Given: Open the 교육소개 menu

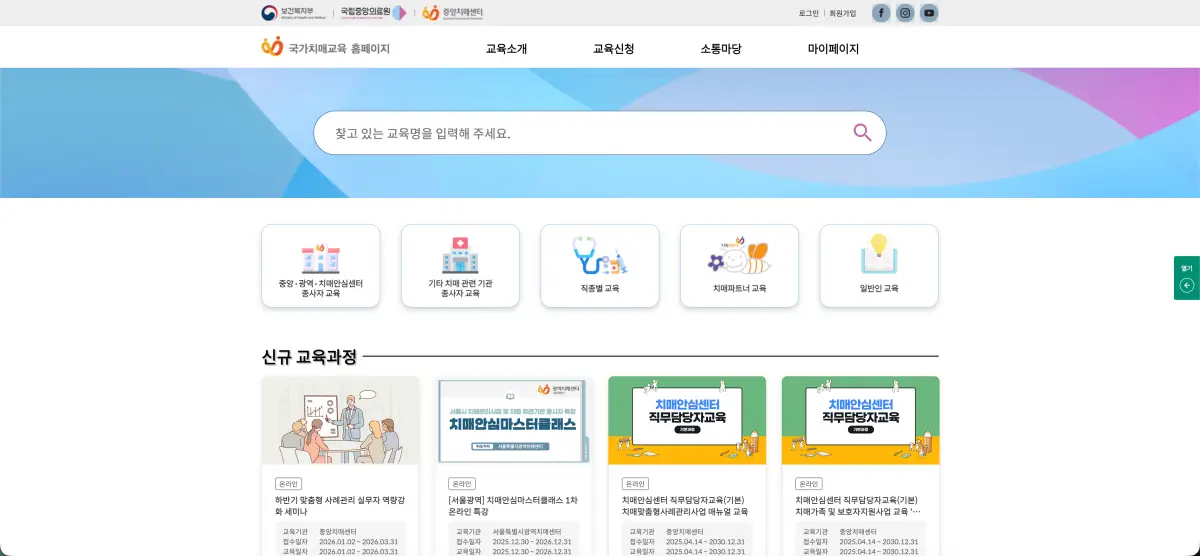Looking at the screenshot, I should point(506,48).
